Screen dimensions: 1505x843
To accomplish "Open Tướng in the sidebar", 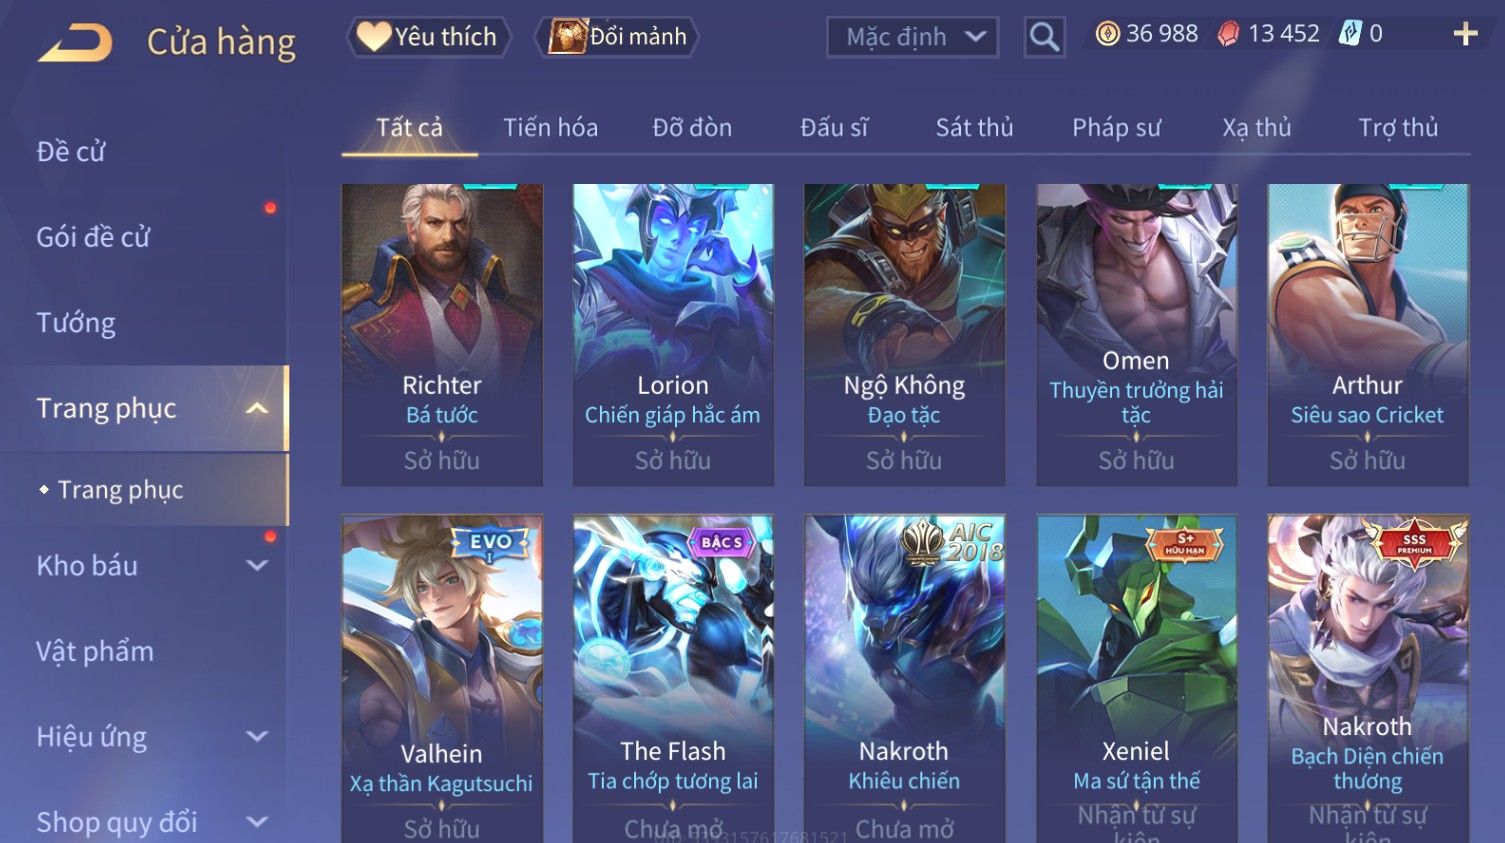I will (76, 323).
